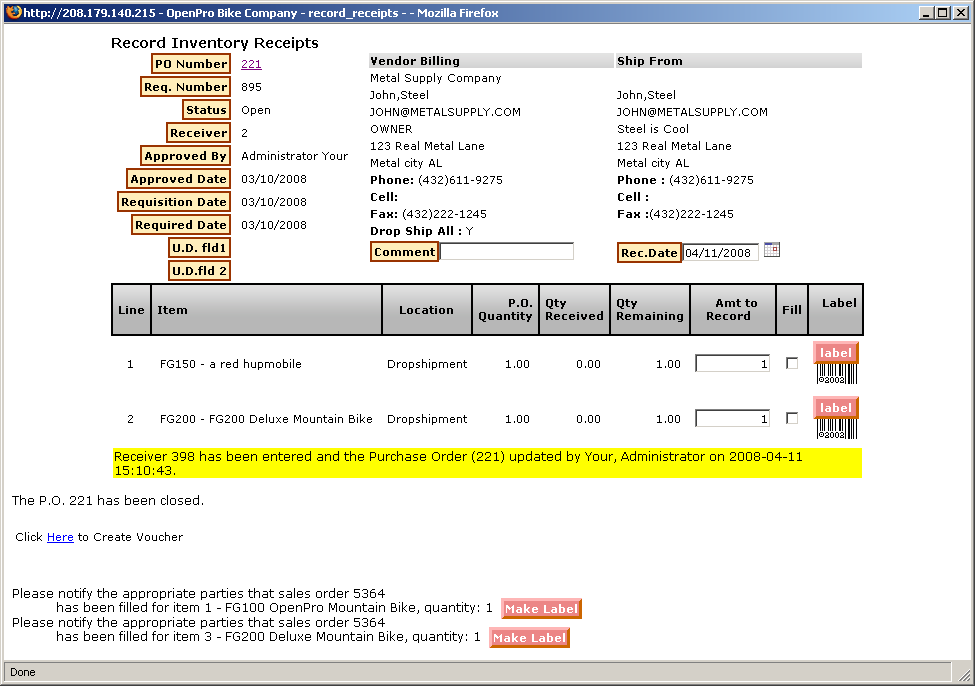Screen dimensions: 975x686
Task: Open the calendar picker beside Rec.Date
Action: click(771, 251)
